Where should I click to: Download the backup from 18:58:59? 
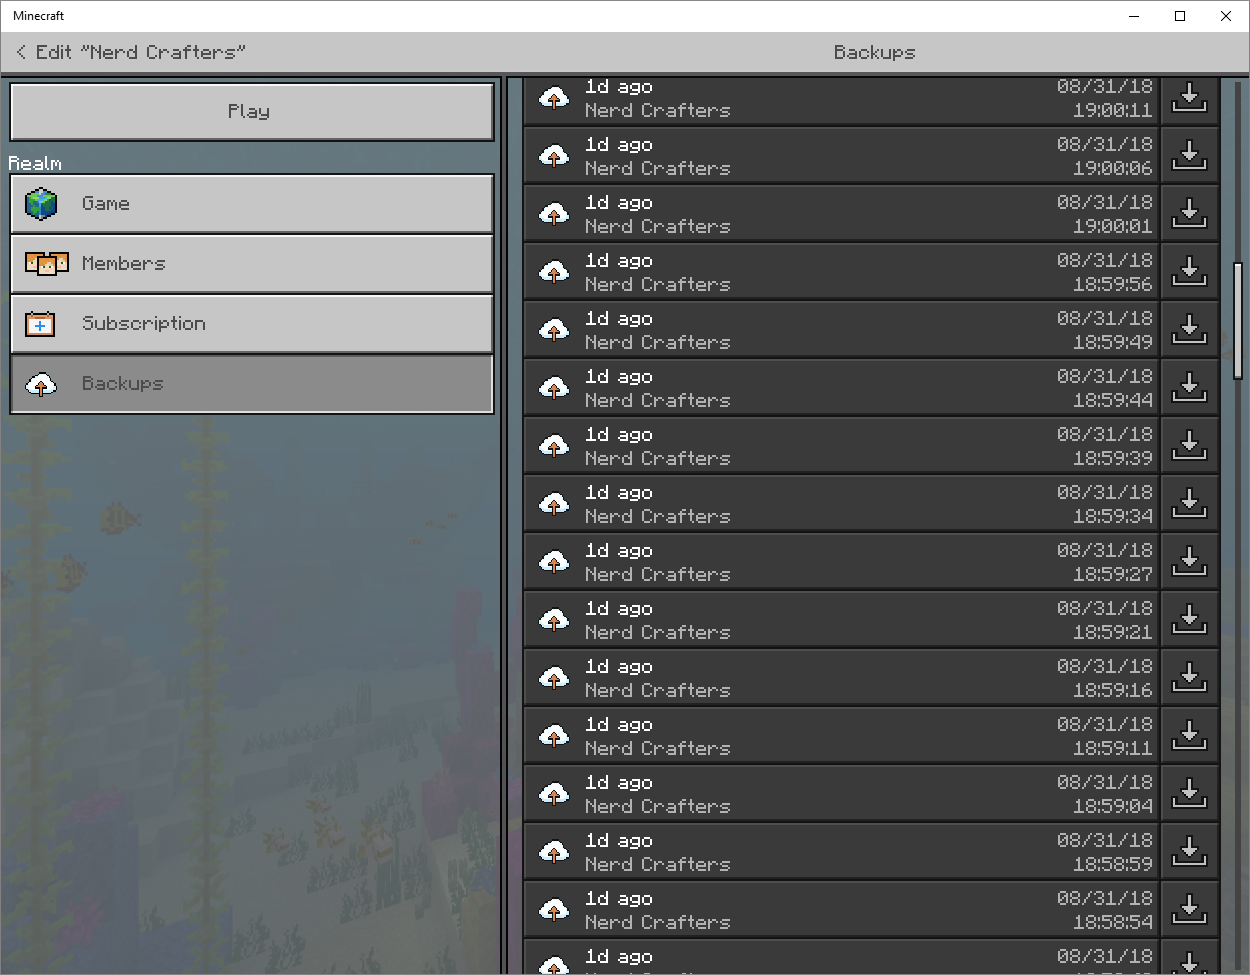[1189, 851]
